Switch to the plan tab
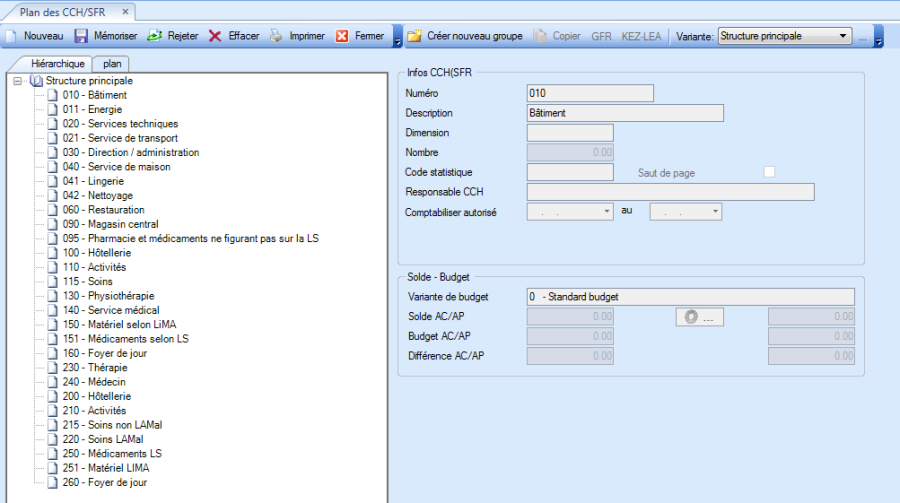The height and width of the screenshot is (503, 900). point(112,64)
